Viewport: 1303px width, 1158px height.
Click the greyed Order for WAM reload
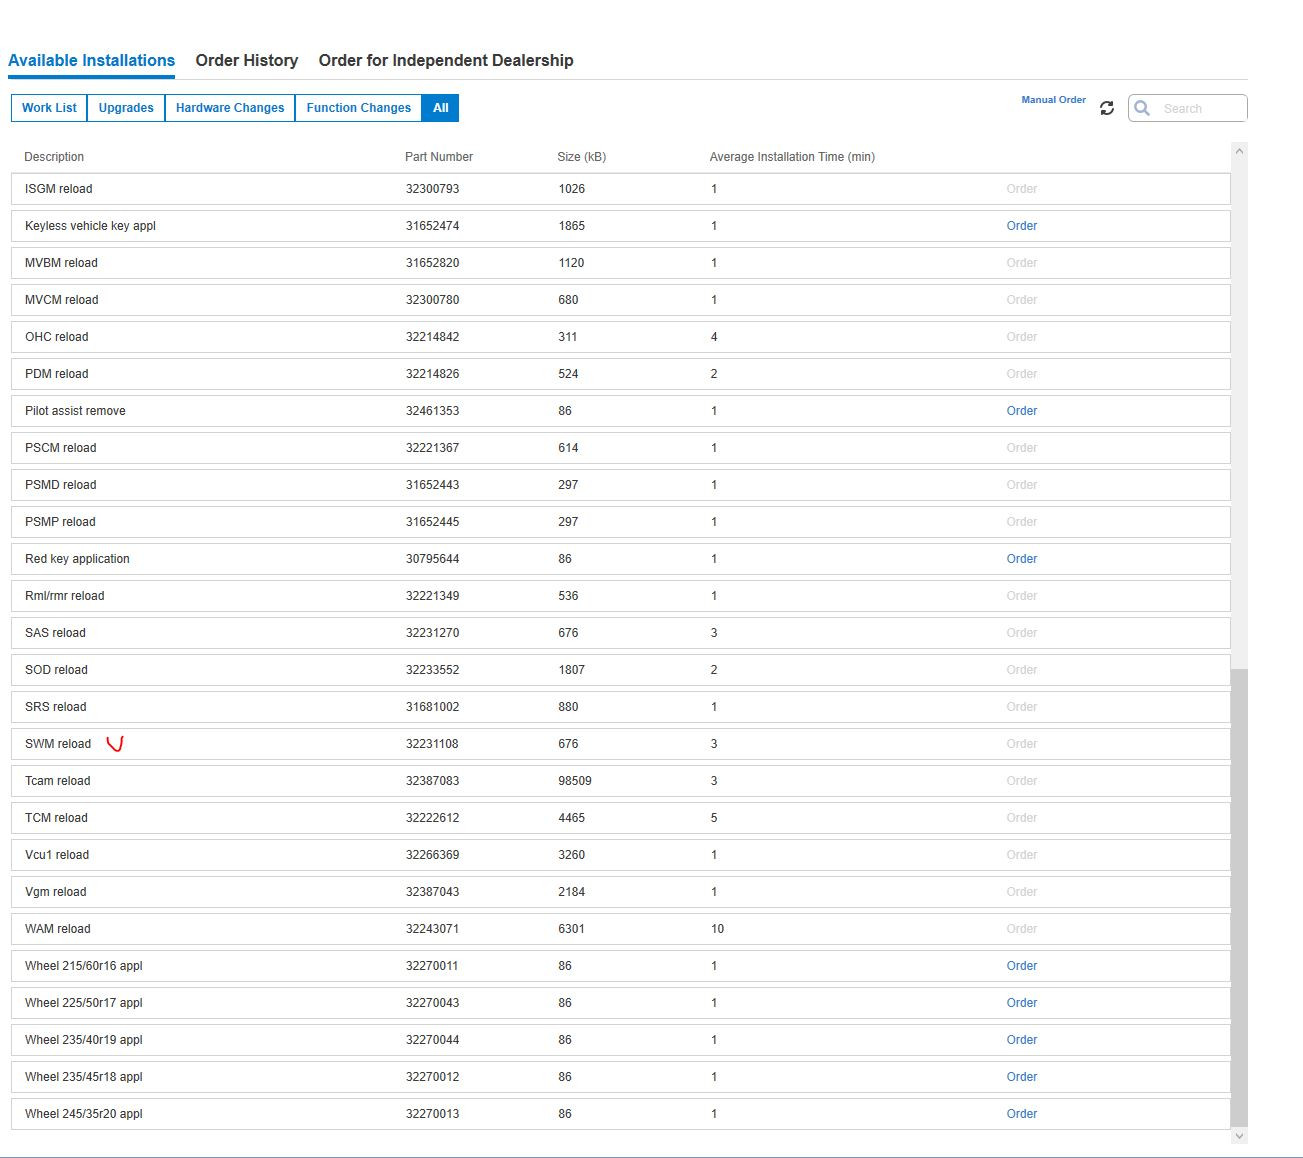tap(1021, 929)
